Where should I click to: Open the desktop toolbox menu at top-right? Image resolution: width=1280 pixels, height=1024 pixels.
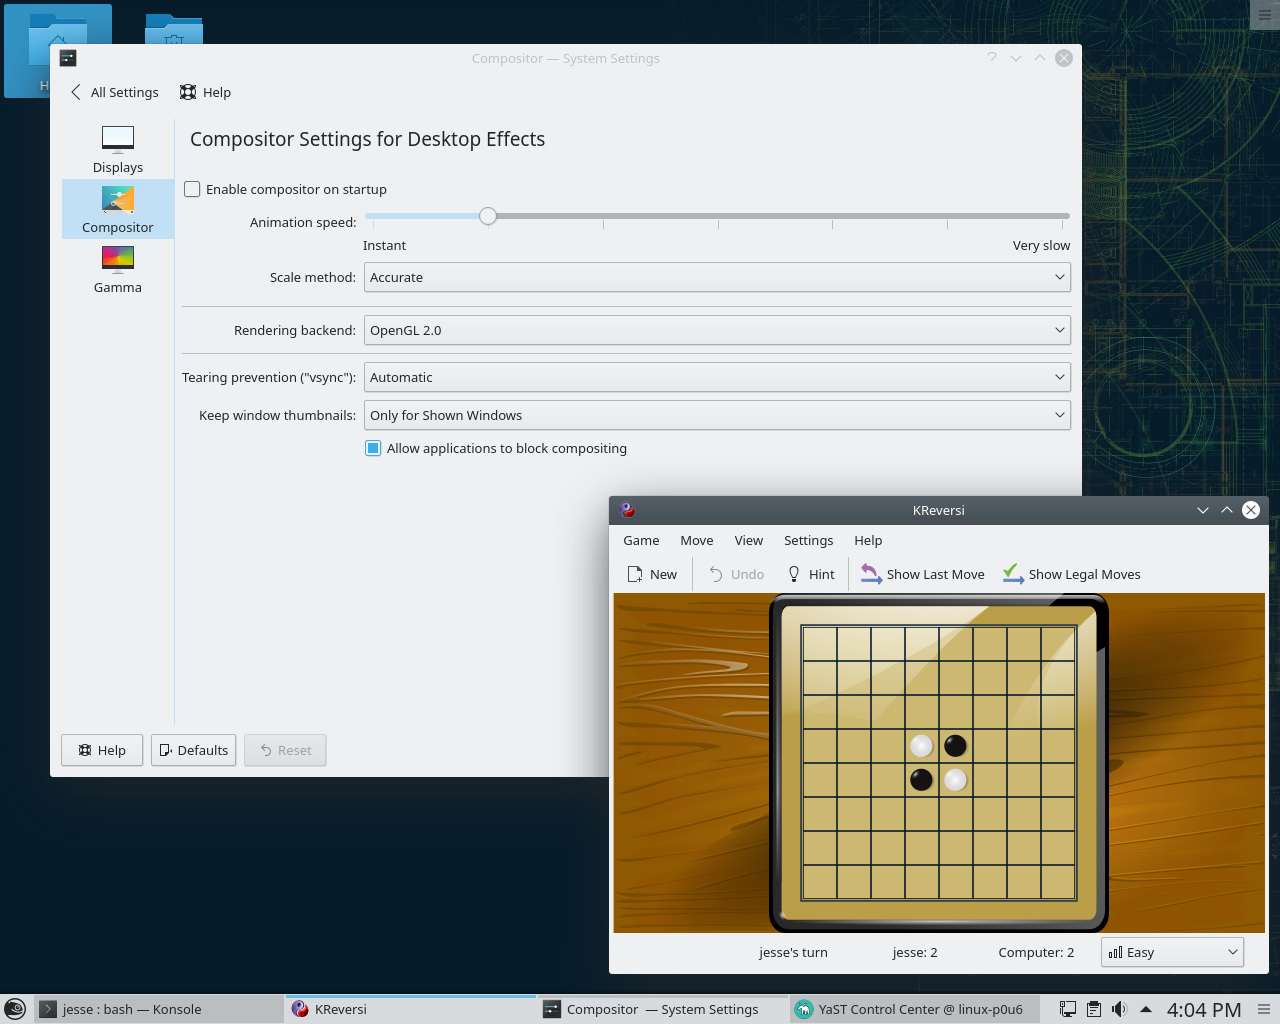pyautogui.click(x=1265, y=15)
